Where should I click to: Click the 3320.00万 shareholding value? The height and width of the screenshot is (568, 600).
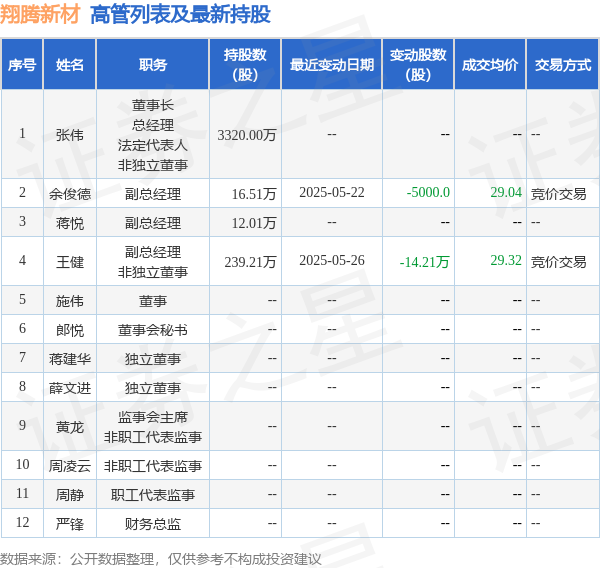click(247, 135)
